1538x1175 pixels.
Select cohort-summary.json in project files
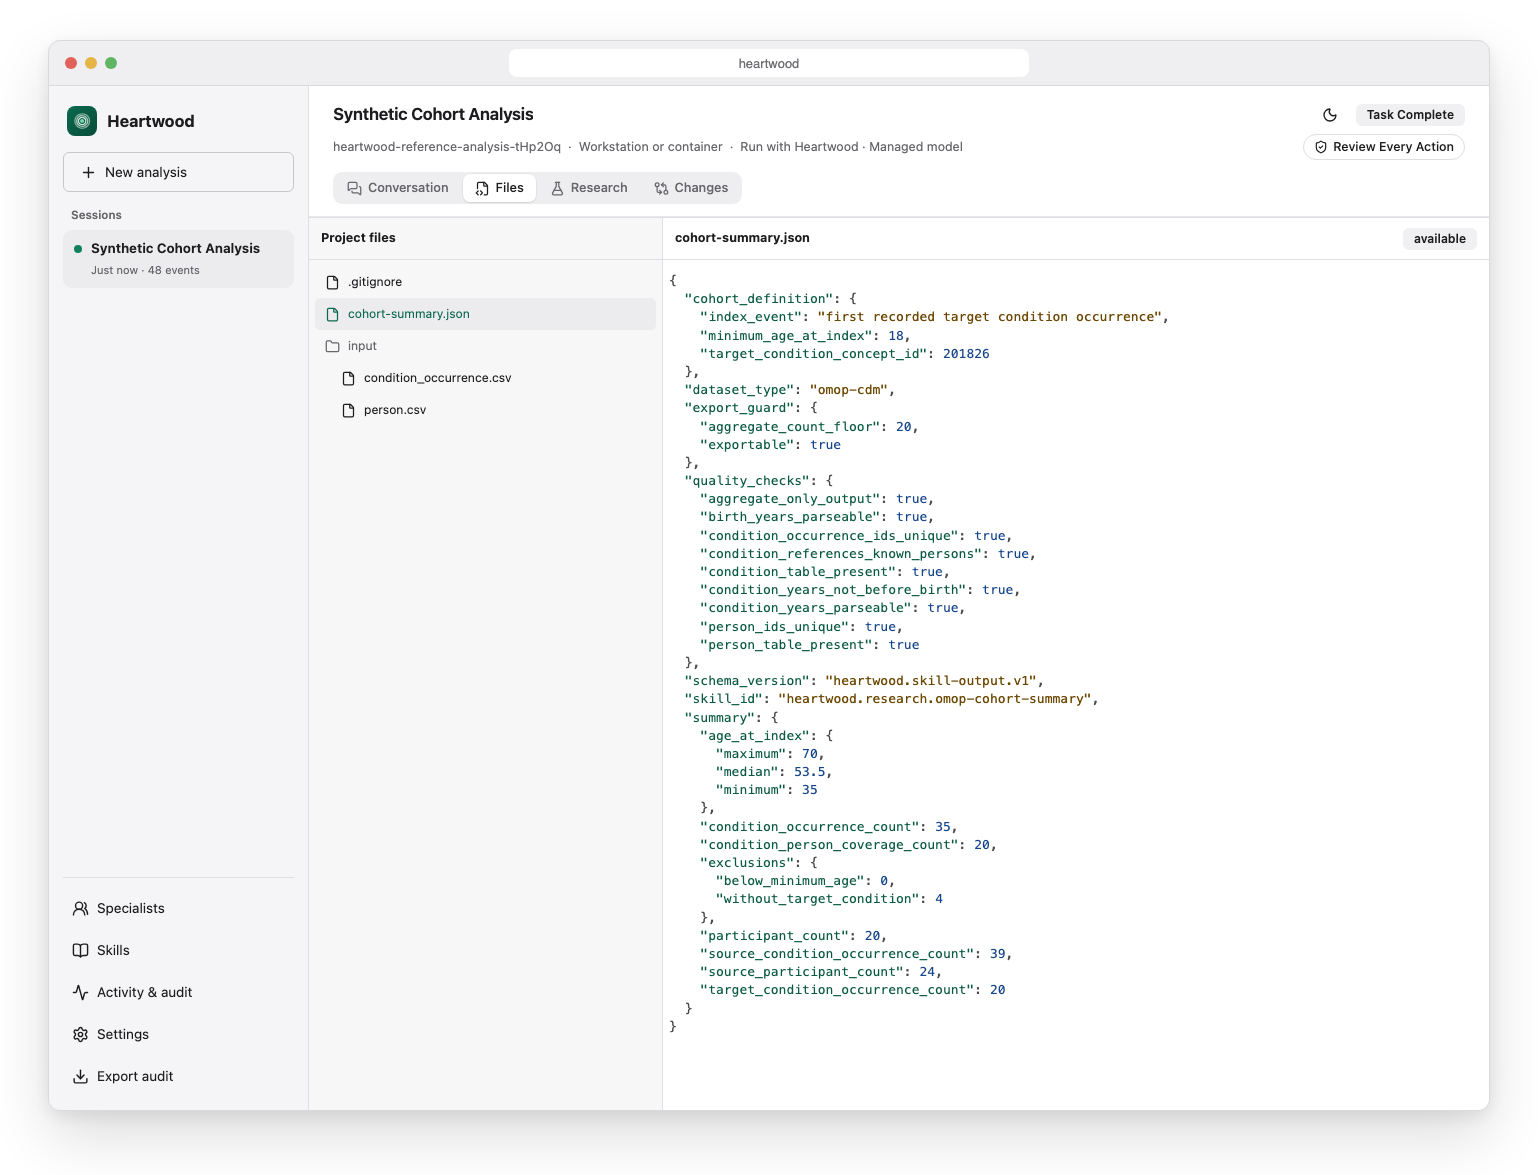pos(486,314)
